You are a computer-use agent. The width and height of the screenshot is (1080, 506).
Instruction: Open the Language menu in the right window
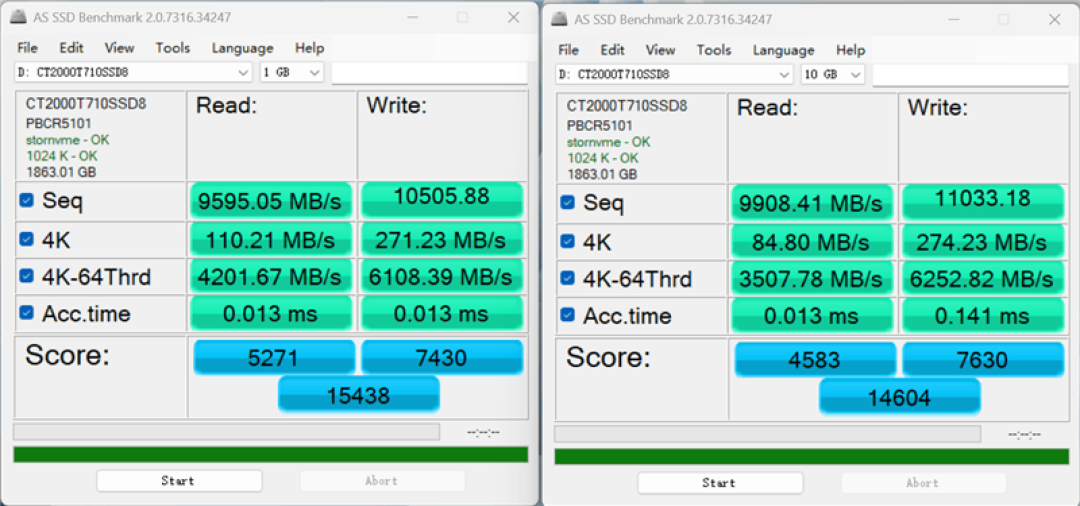[x=783, y=50]
